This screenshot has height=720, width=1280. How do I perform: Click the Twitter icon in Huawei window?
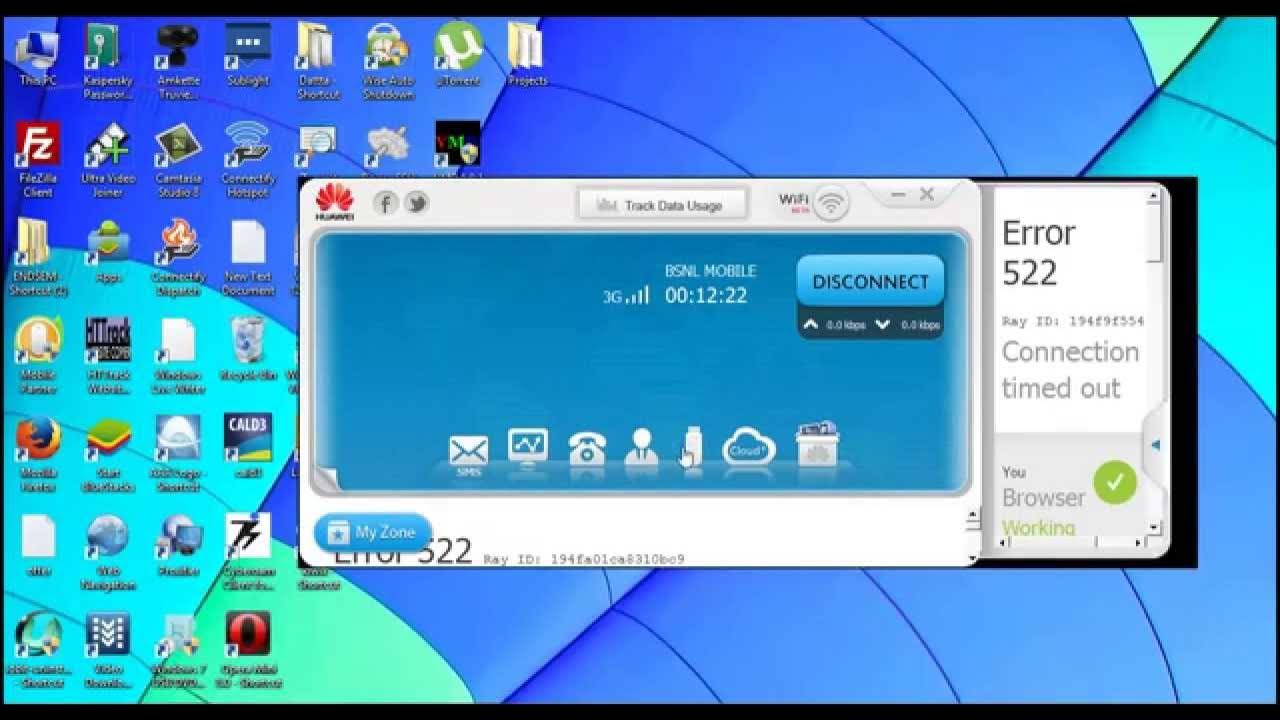(417, 203)
